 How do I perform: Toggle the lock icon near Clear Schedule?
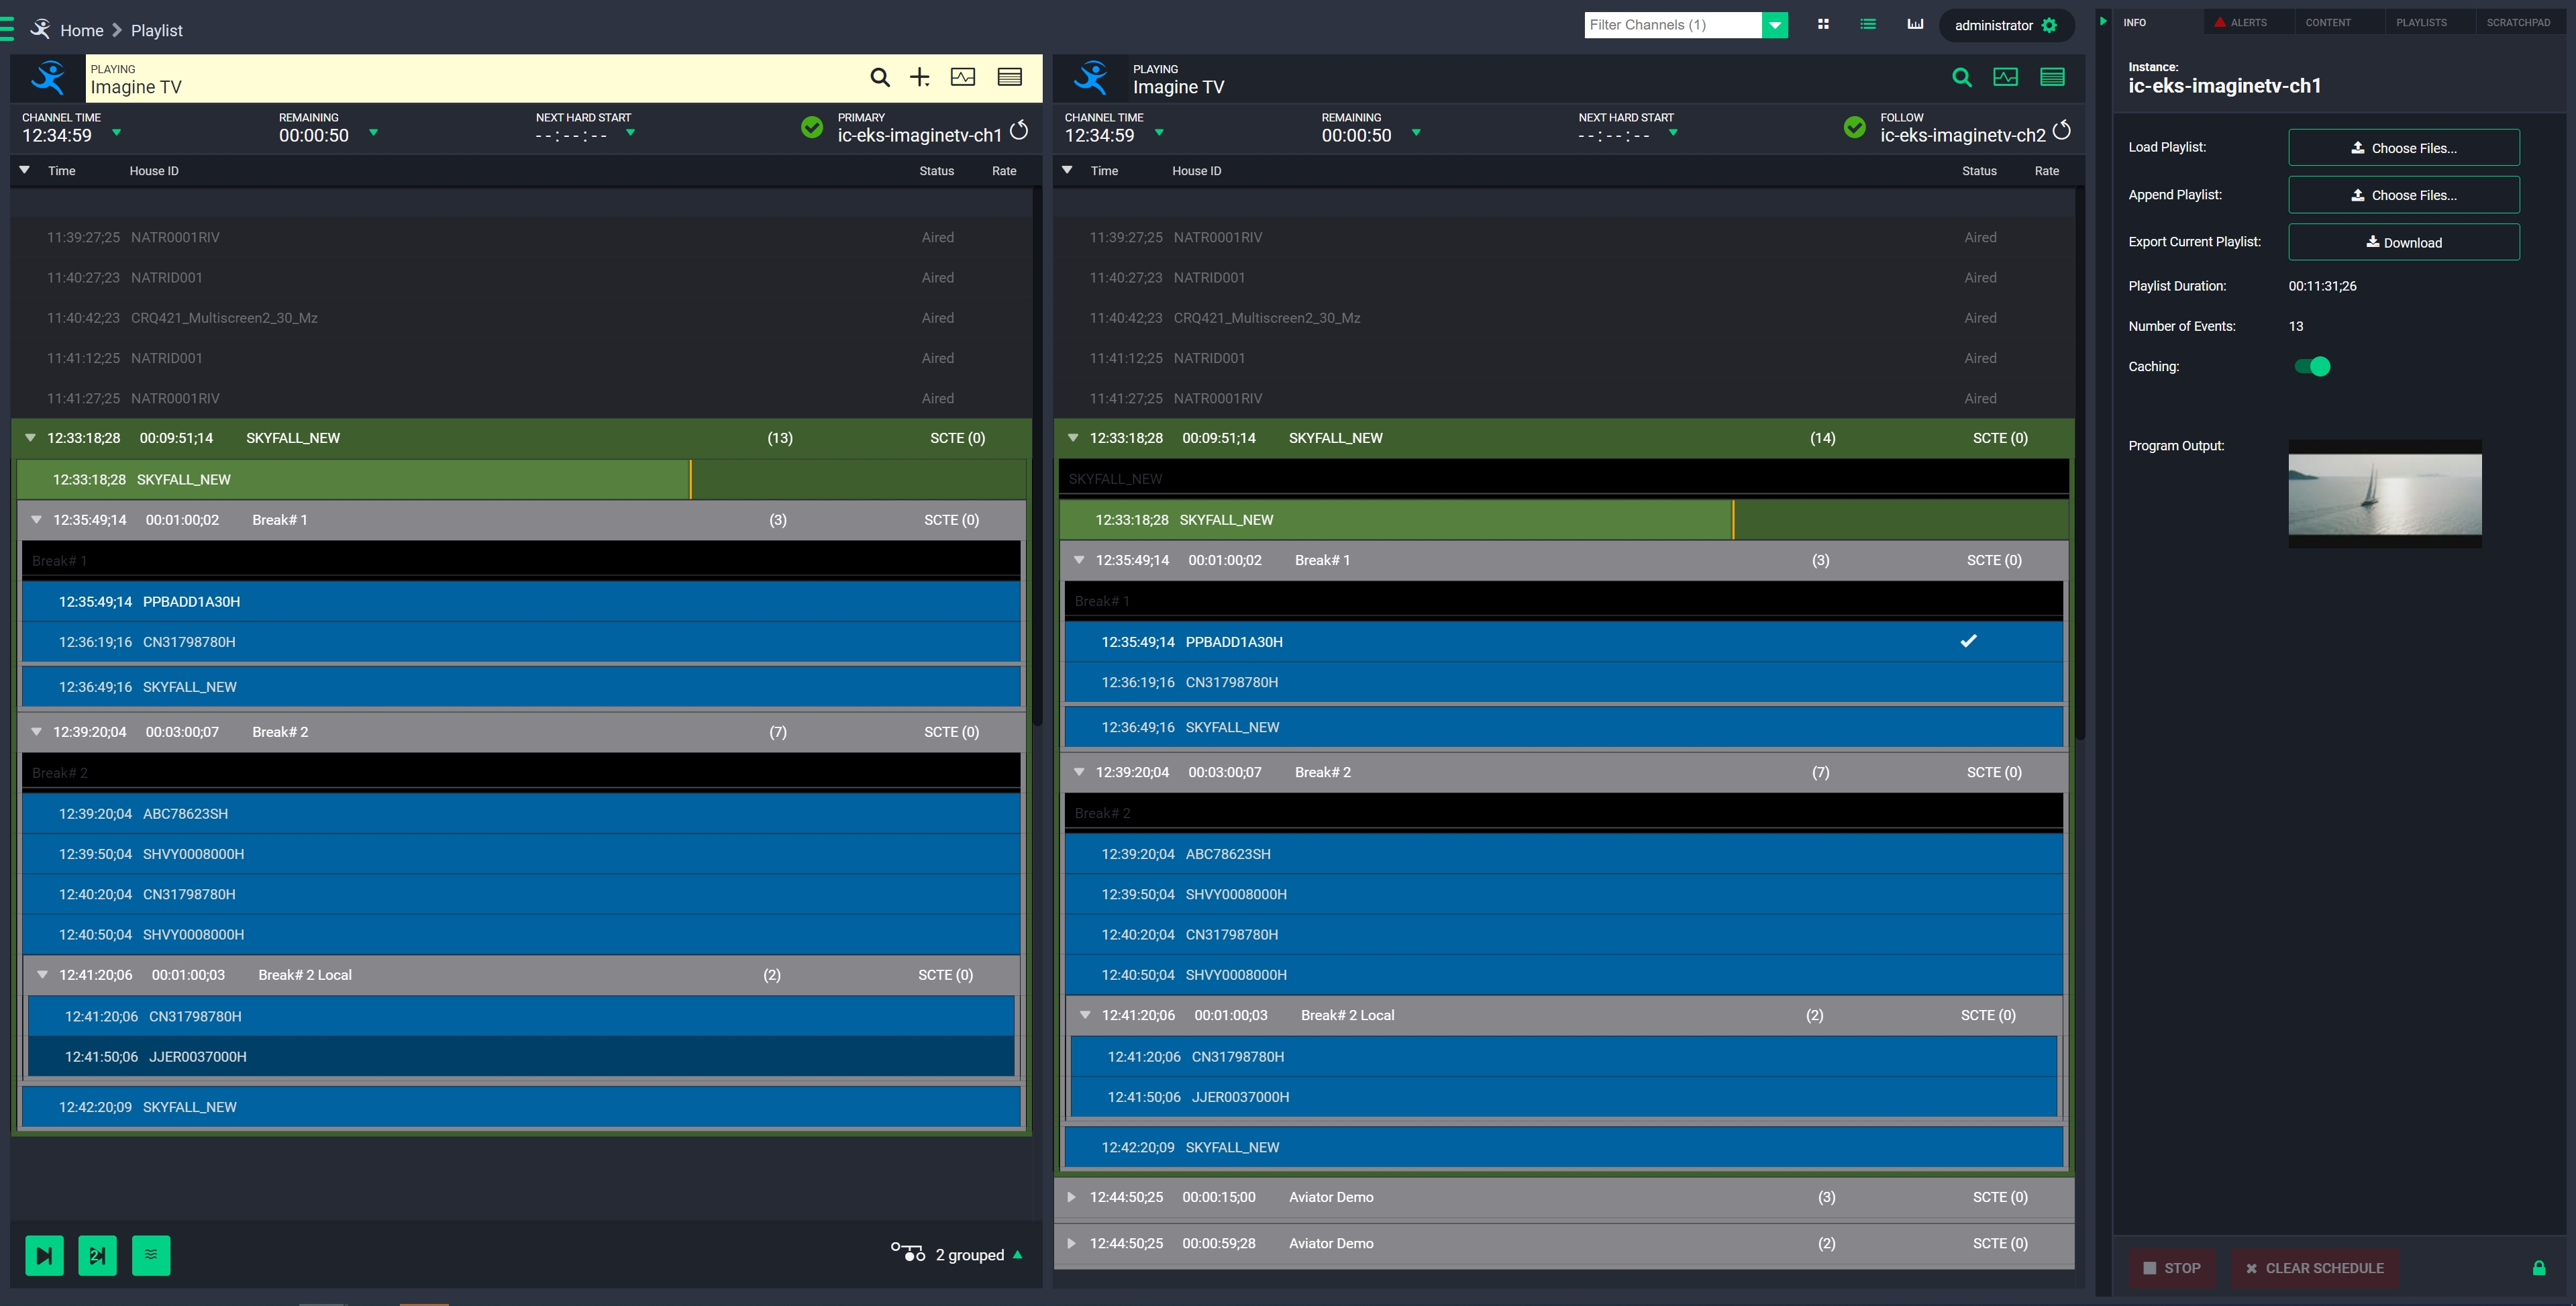[2538, 1268]
